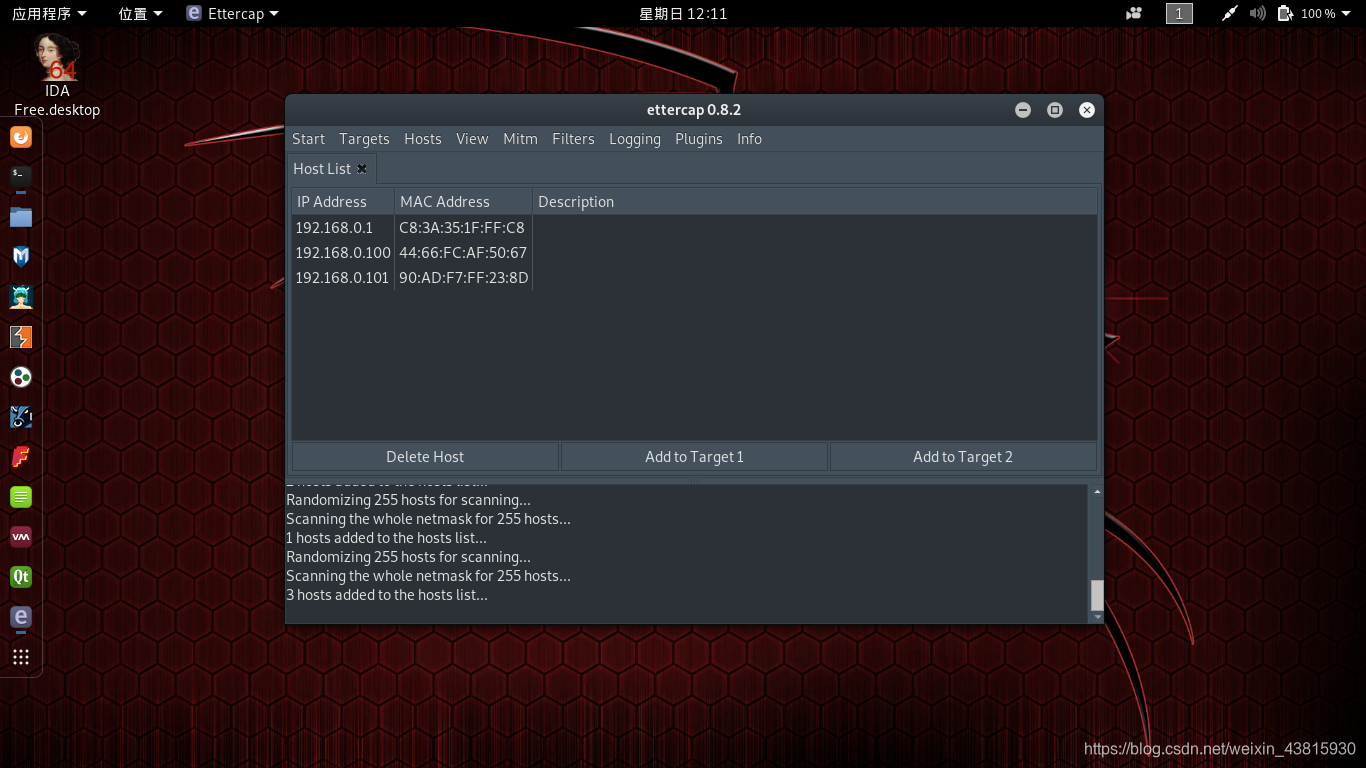Open the green notes dock icon

(x=21, y=497)
